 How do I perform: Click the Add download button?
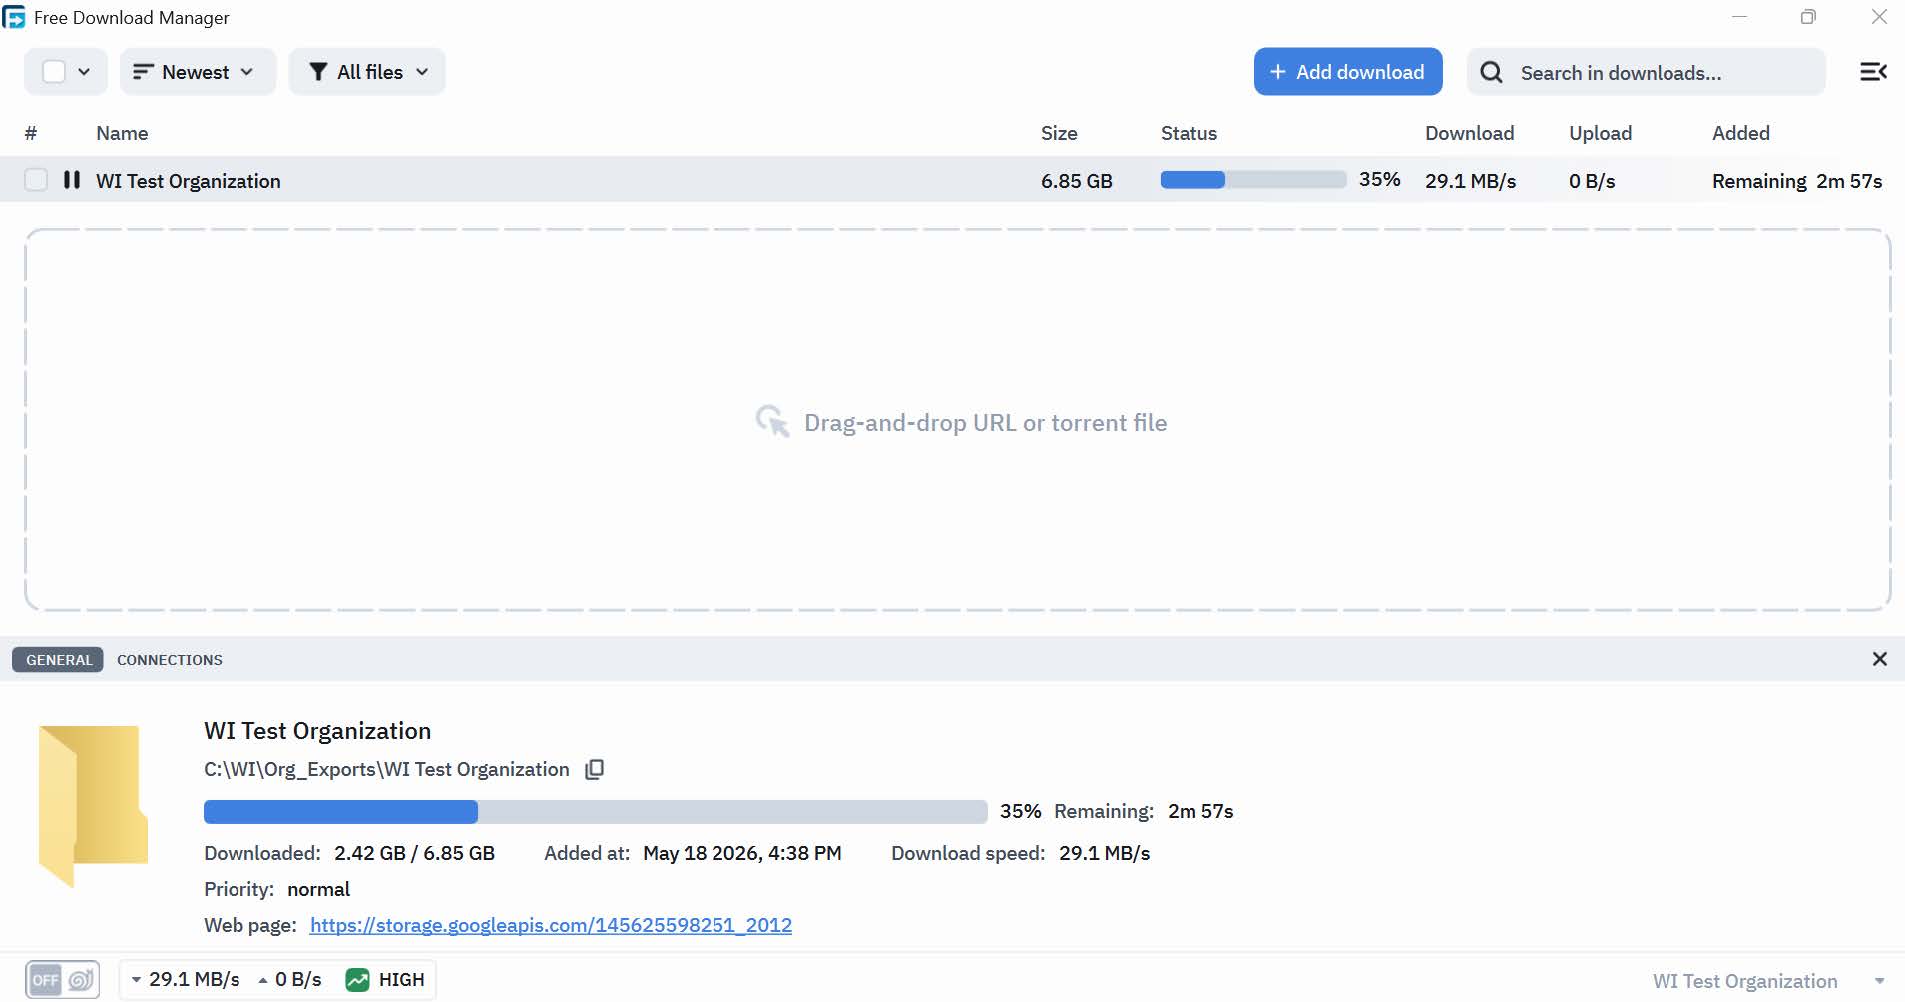pyautogui.click(x=1347, y=72)
